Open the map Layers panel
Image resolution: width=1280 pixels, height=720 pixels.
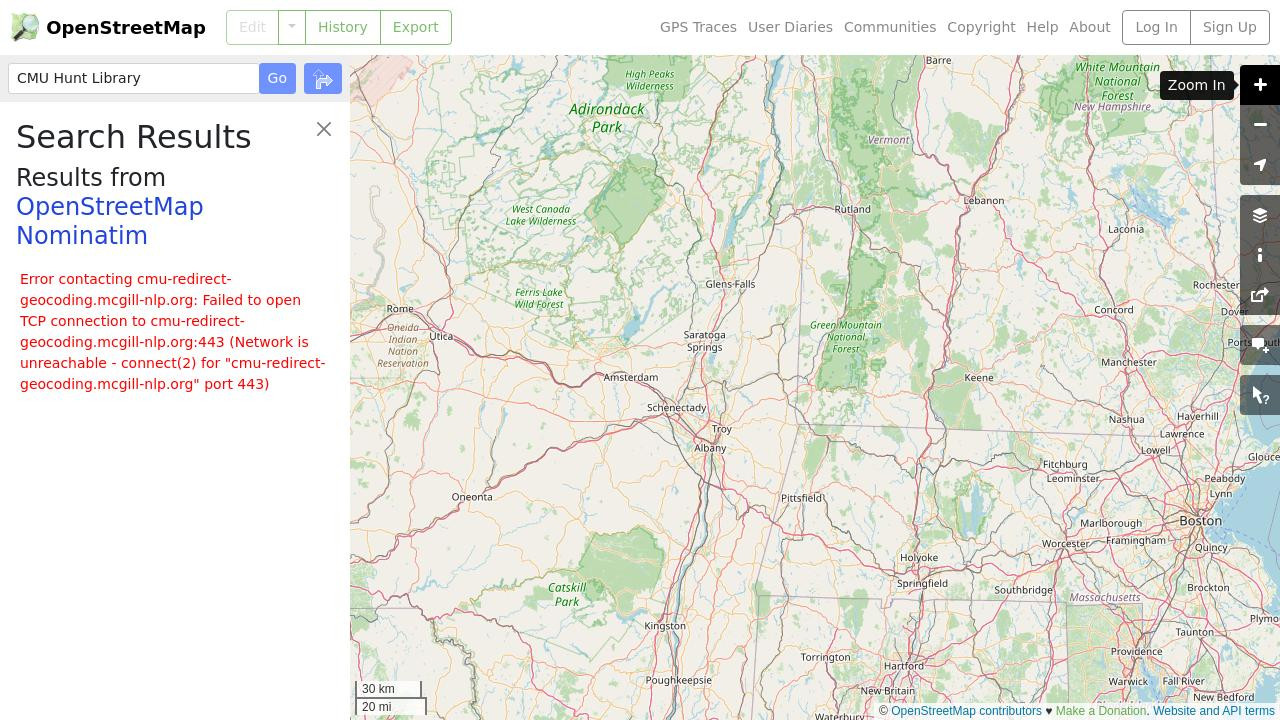point(1260,216)
